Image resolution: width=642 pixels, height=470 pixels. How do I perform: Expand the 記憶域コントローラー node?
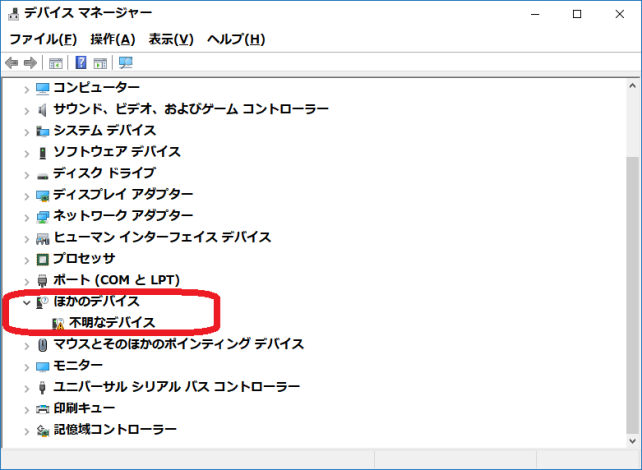click(x=27, y=431)
